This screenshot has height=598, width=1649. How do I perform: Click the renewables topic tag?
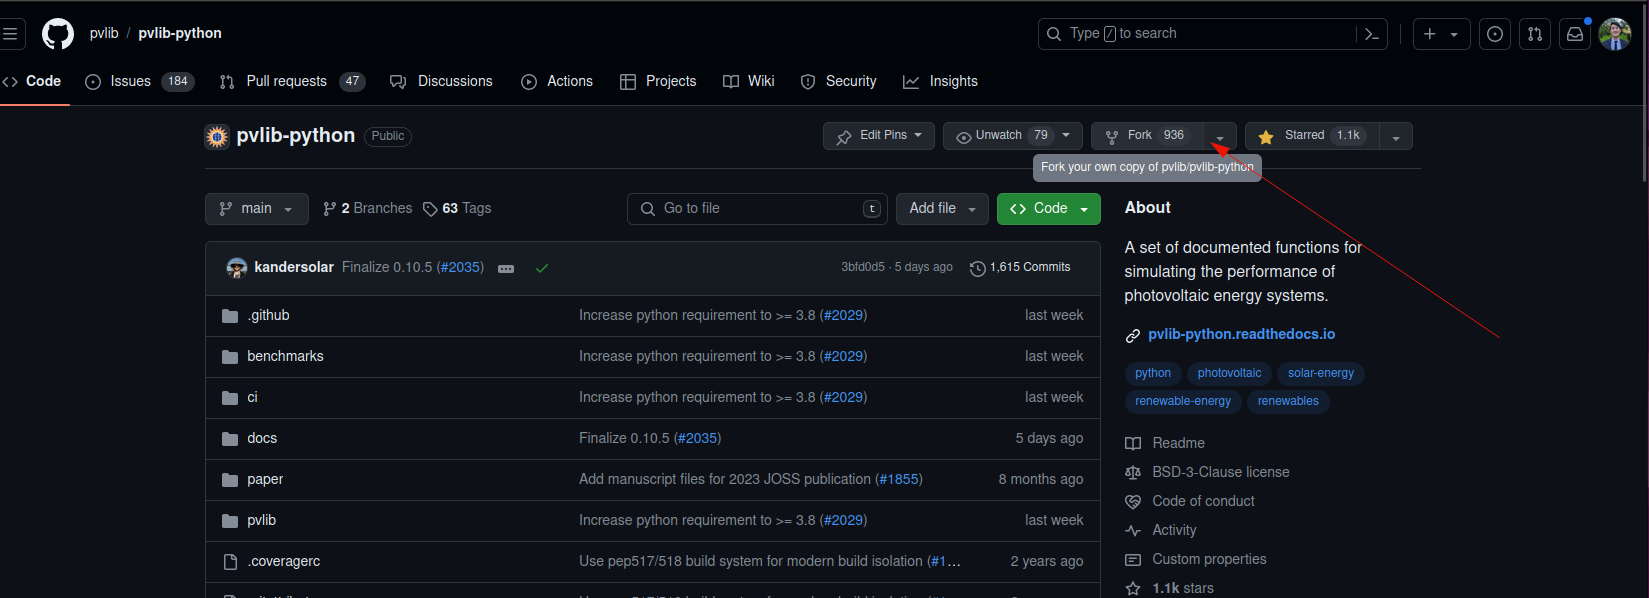(1288, 402)
